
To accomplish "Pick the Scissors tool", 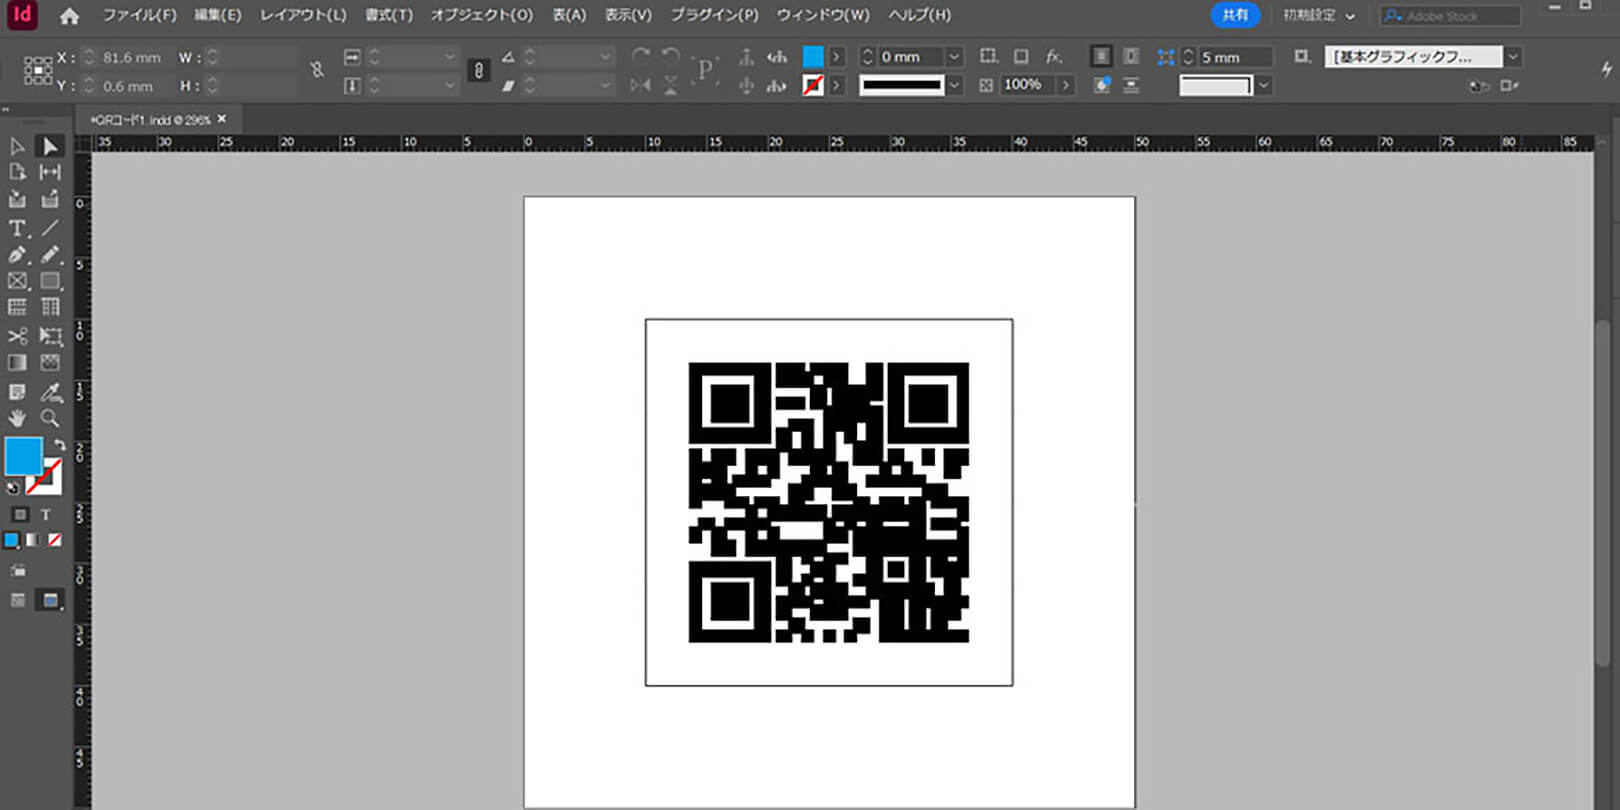I will click(17, 336).
